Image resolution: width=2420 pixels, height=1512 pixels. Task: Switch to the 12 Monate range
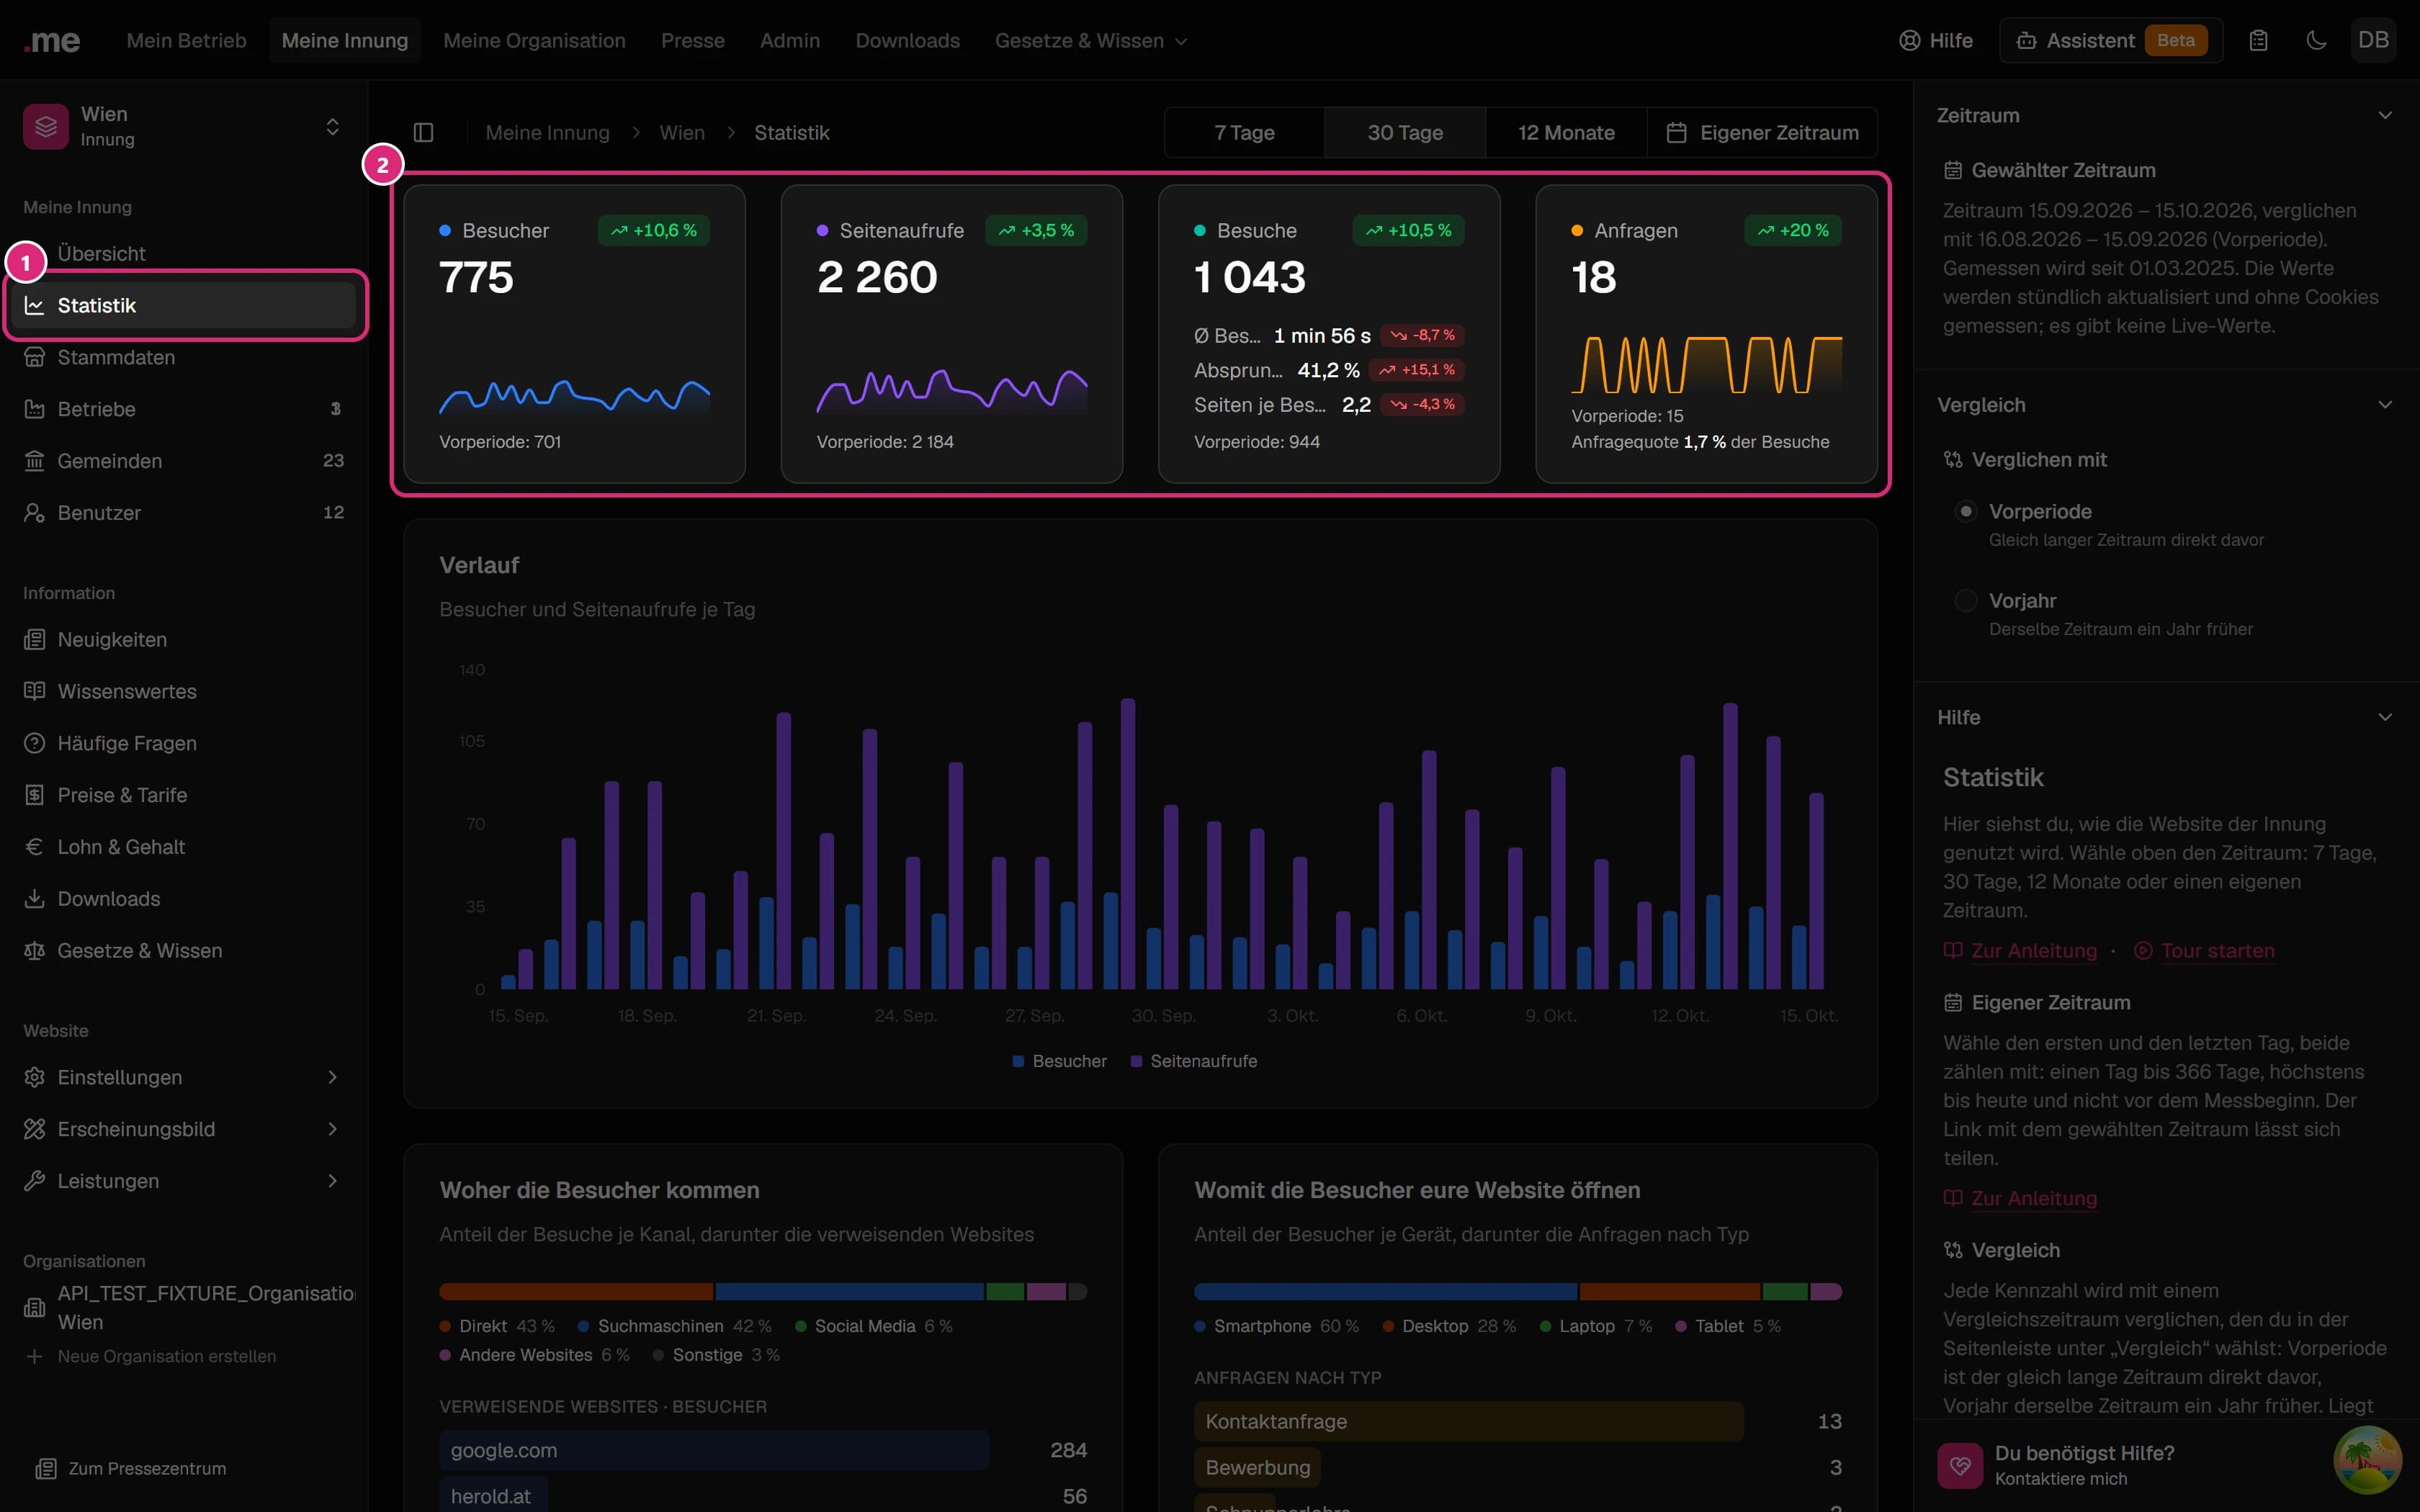tap(1566, 133)
